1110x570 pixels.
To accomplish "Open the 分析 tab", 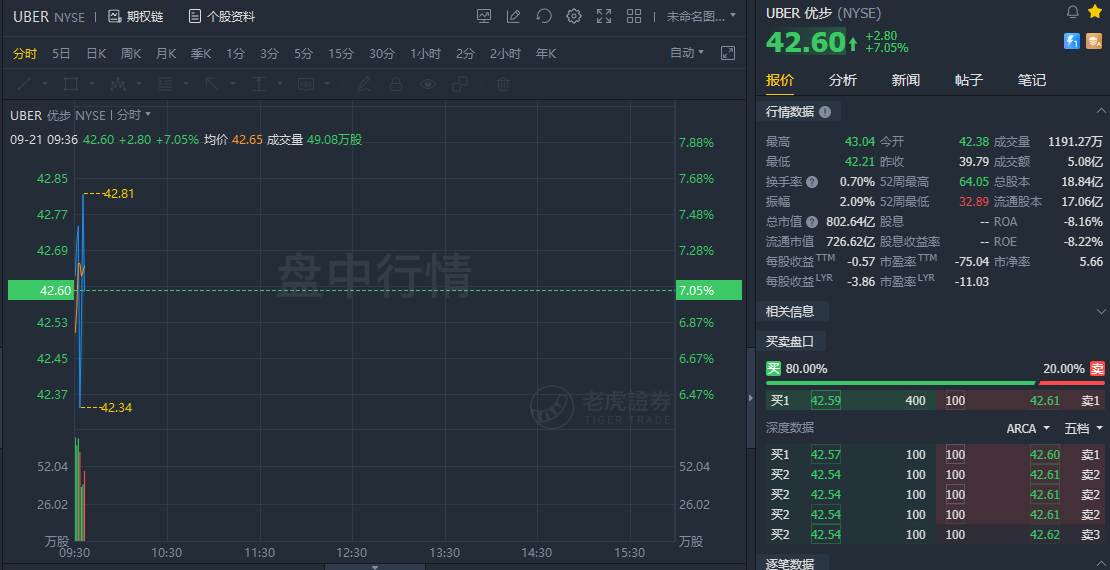I will (x=842, y=80).
